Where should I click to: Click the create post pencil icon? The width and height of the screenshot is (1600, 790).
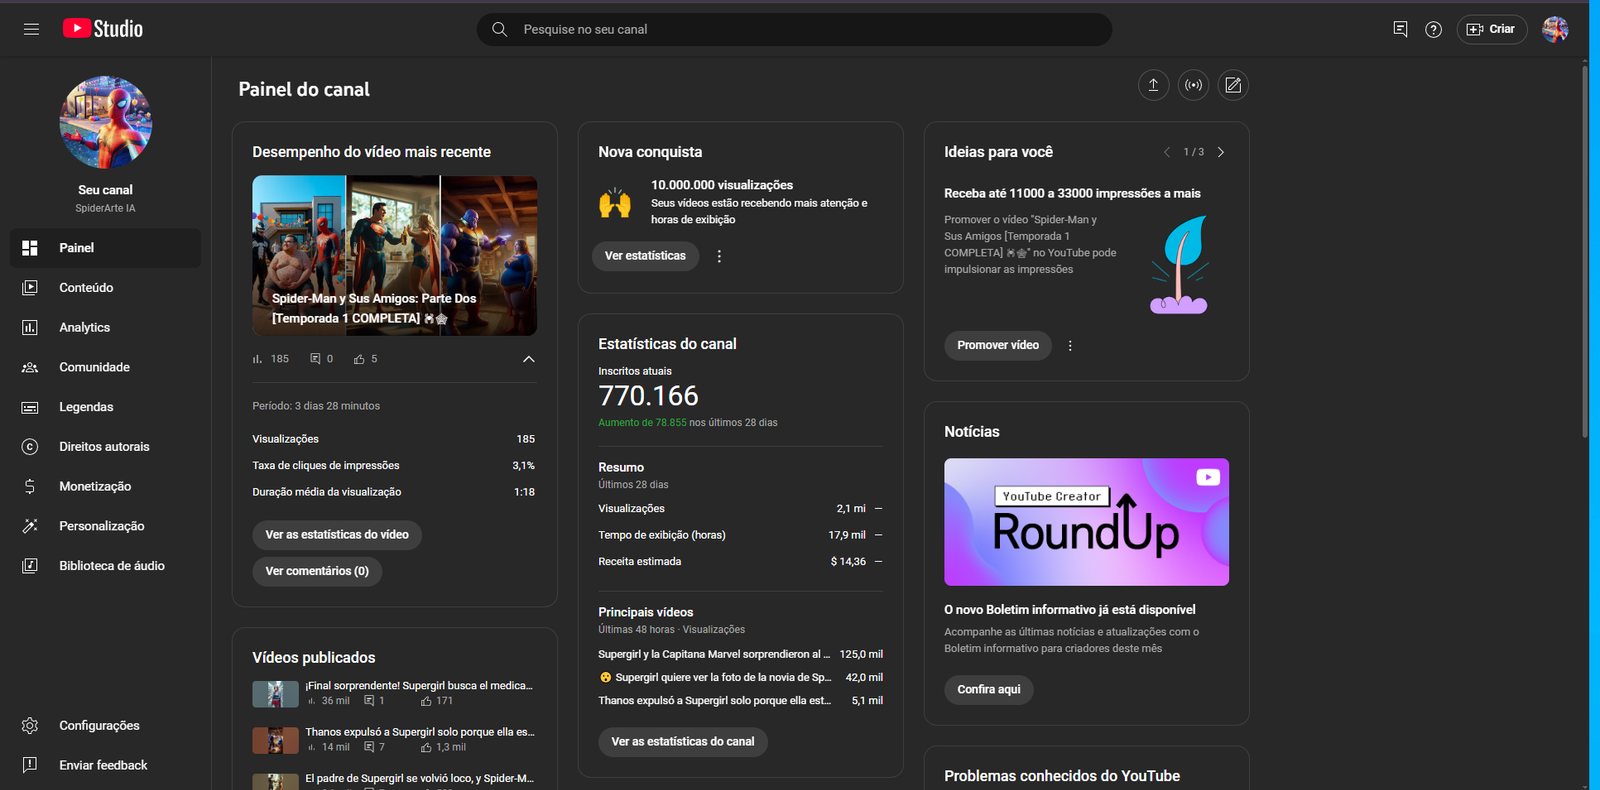[1233, 85]
